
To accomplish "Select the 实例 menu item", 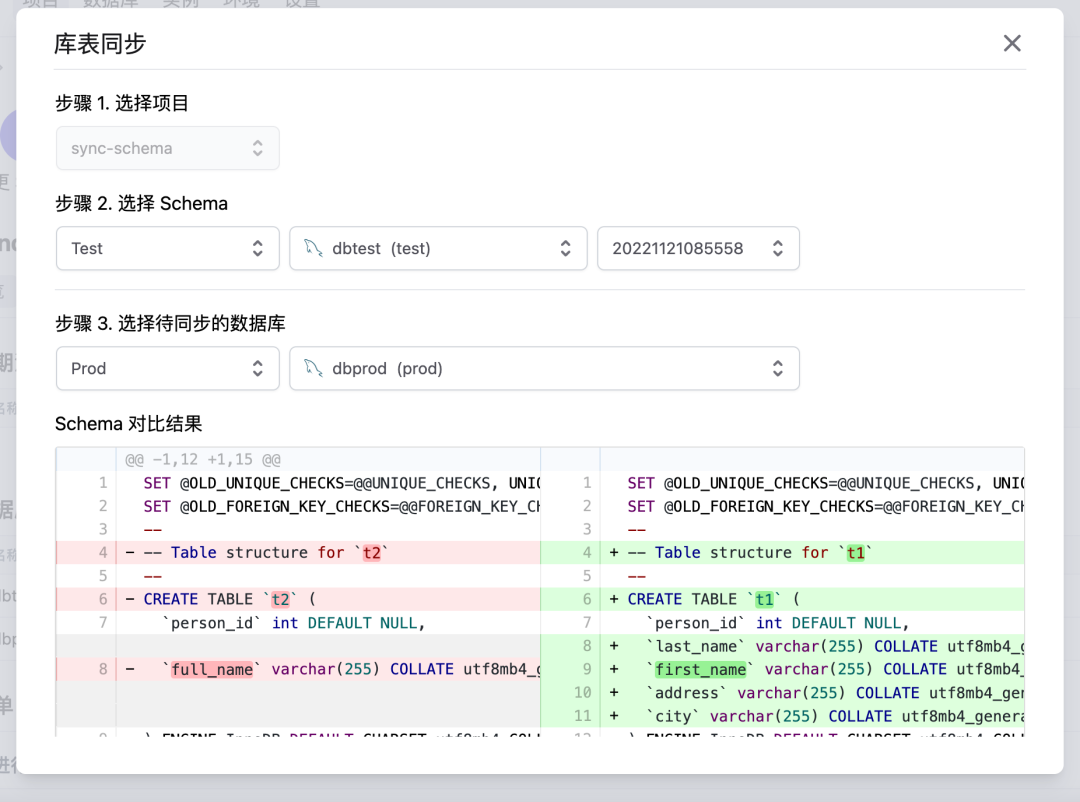I will pos(178,5).
